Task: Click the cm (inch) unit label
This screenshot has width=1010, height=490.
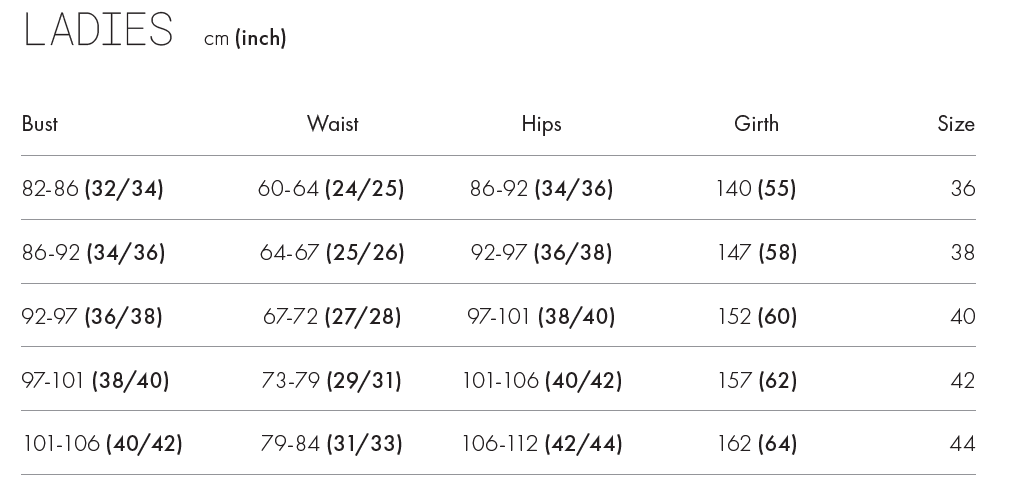Action: tap(245, 38)
